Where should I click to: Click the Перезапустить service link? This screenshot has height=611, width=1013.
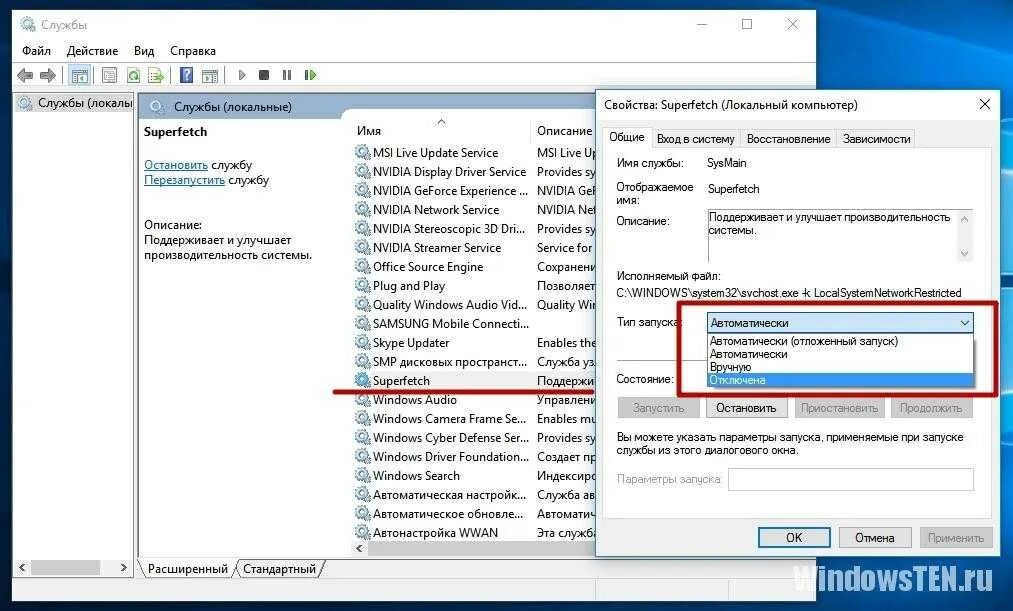pos(184,180)
